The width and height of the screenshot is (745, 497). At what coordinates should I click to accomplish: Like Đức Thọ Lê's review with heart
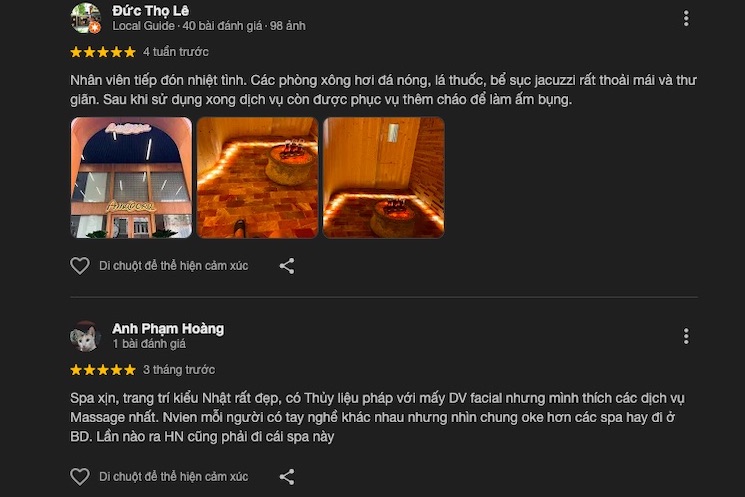click(x=80, y=266)
